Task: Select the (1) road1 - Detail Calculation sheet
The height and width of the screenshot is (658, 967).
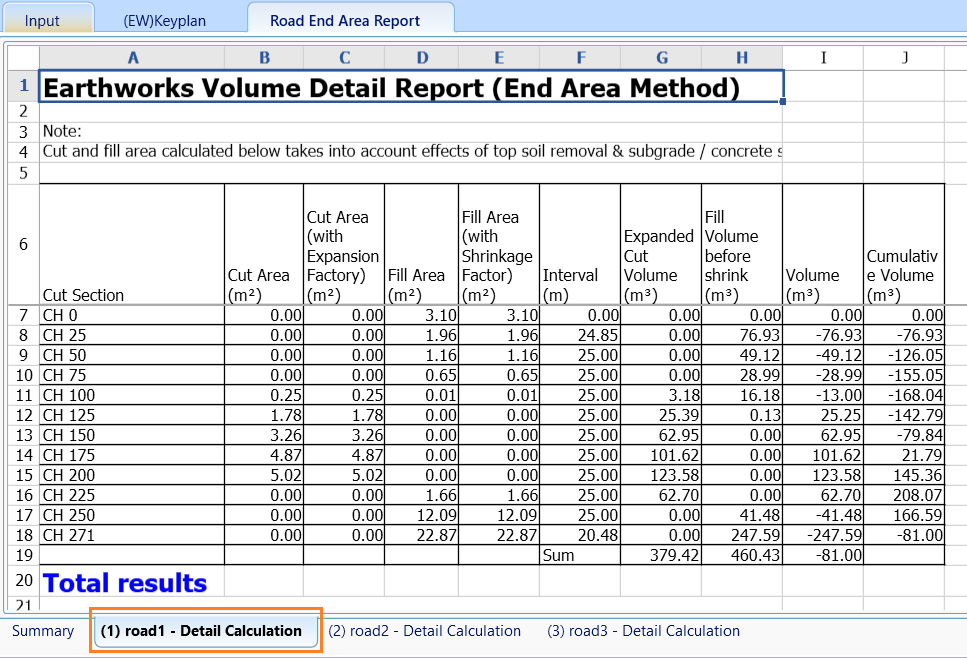Action: click(x=206, y=631)
